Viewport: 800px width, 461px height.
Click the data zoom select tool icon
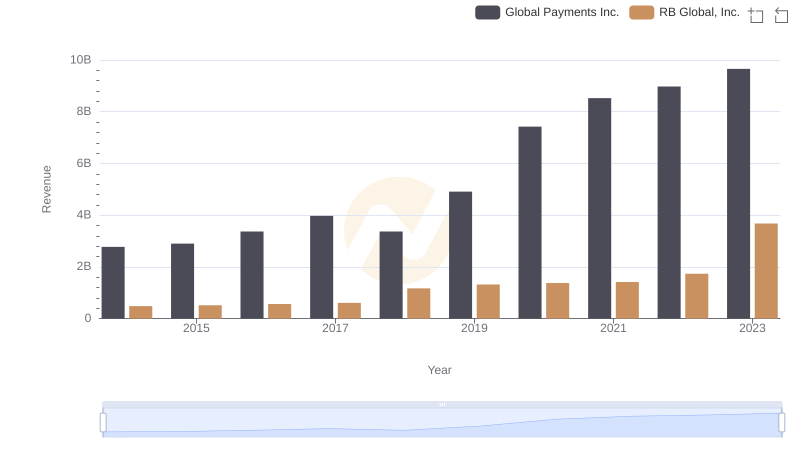[x=756, y=15]
